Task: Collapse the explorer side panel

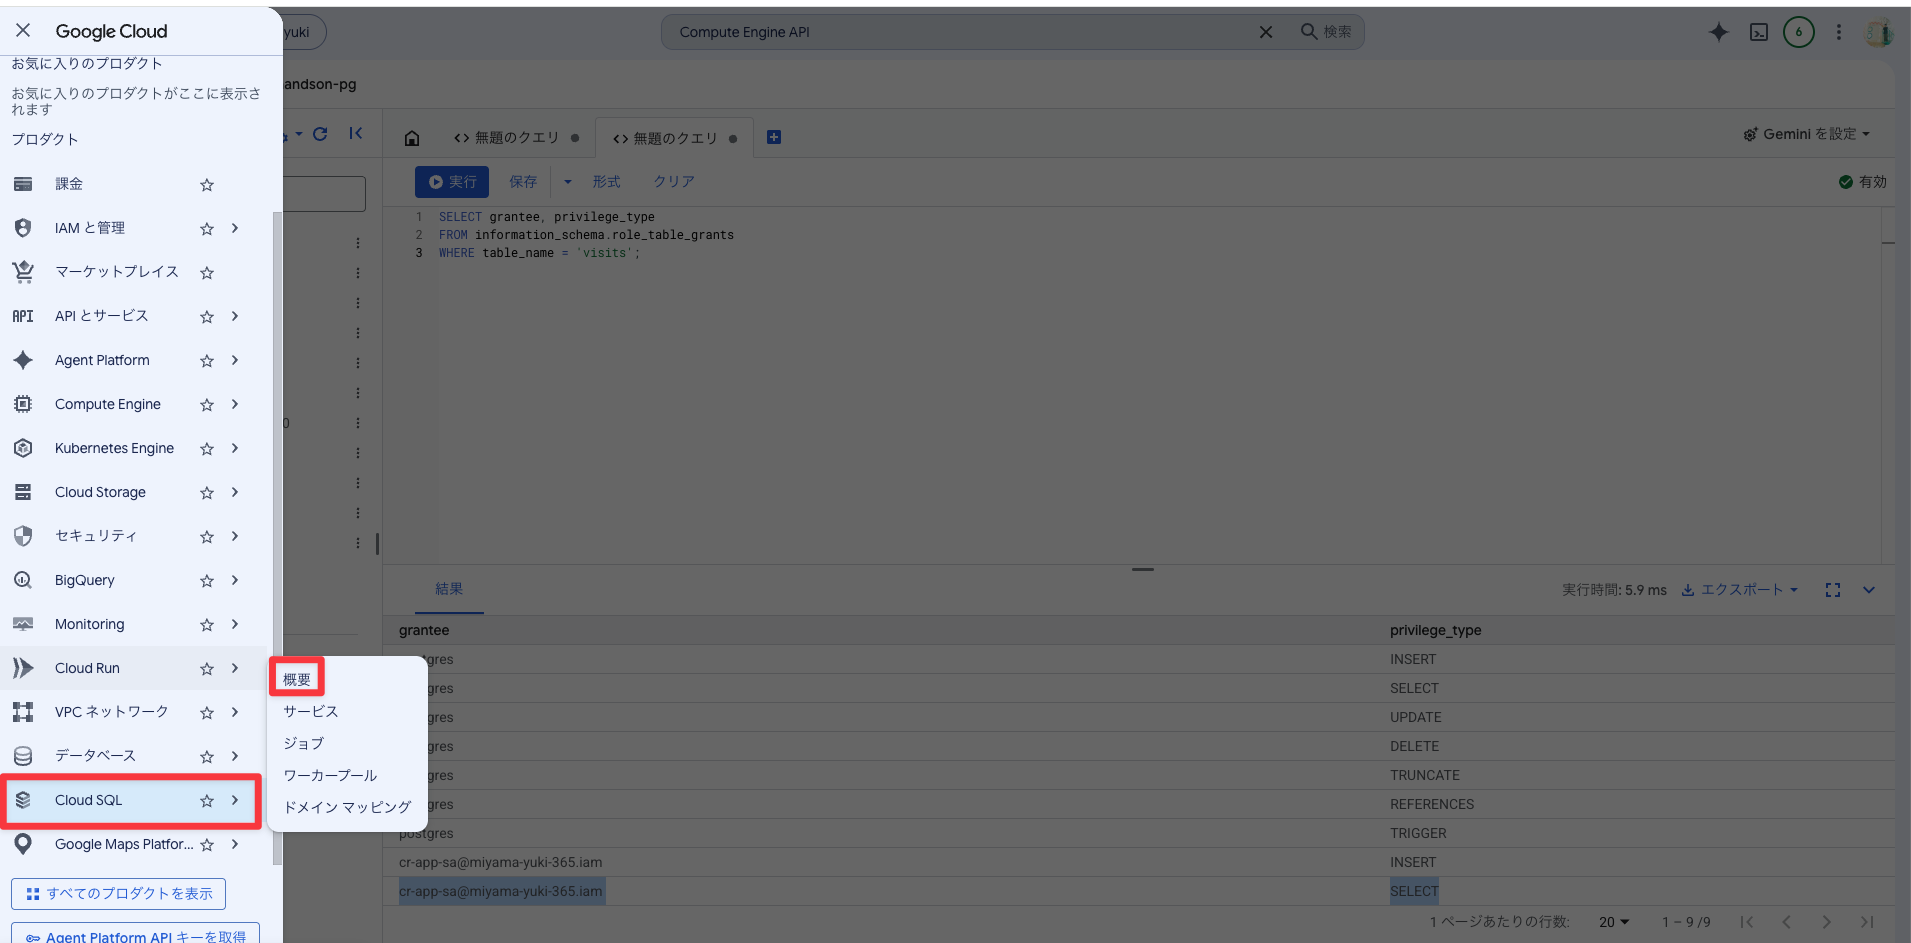Action: 356,134
